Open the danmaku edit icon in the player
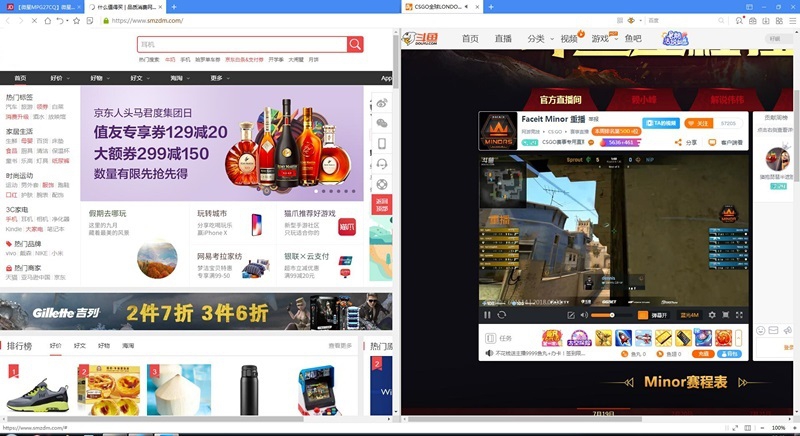This screenshot has height=436, width=800. click(x=571, y=315)
